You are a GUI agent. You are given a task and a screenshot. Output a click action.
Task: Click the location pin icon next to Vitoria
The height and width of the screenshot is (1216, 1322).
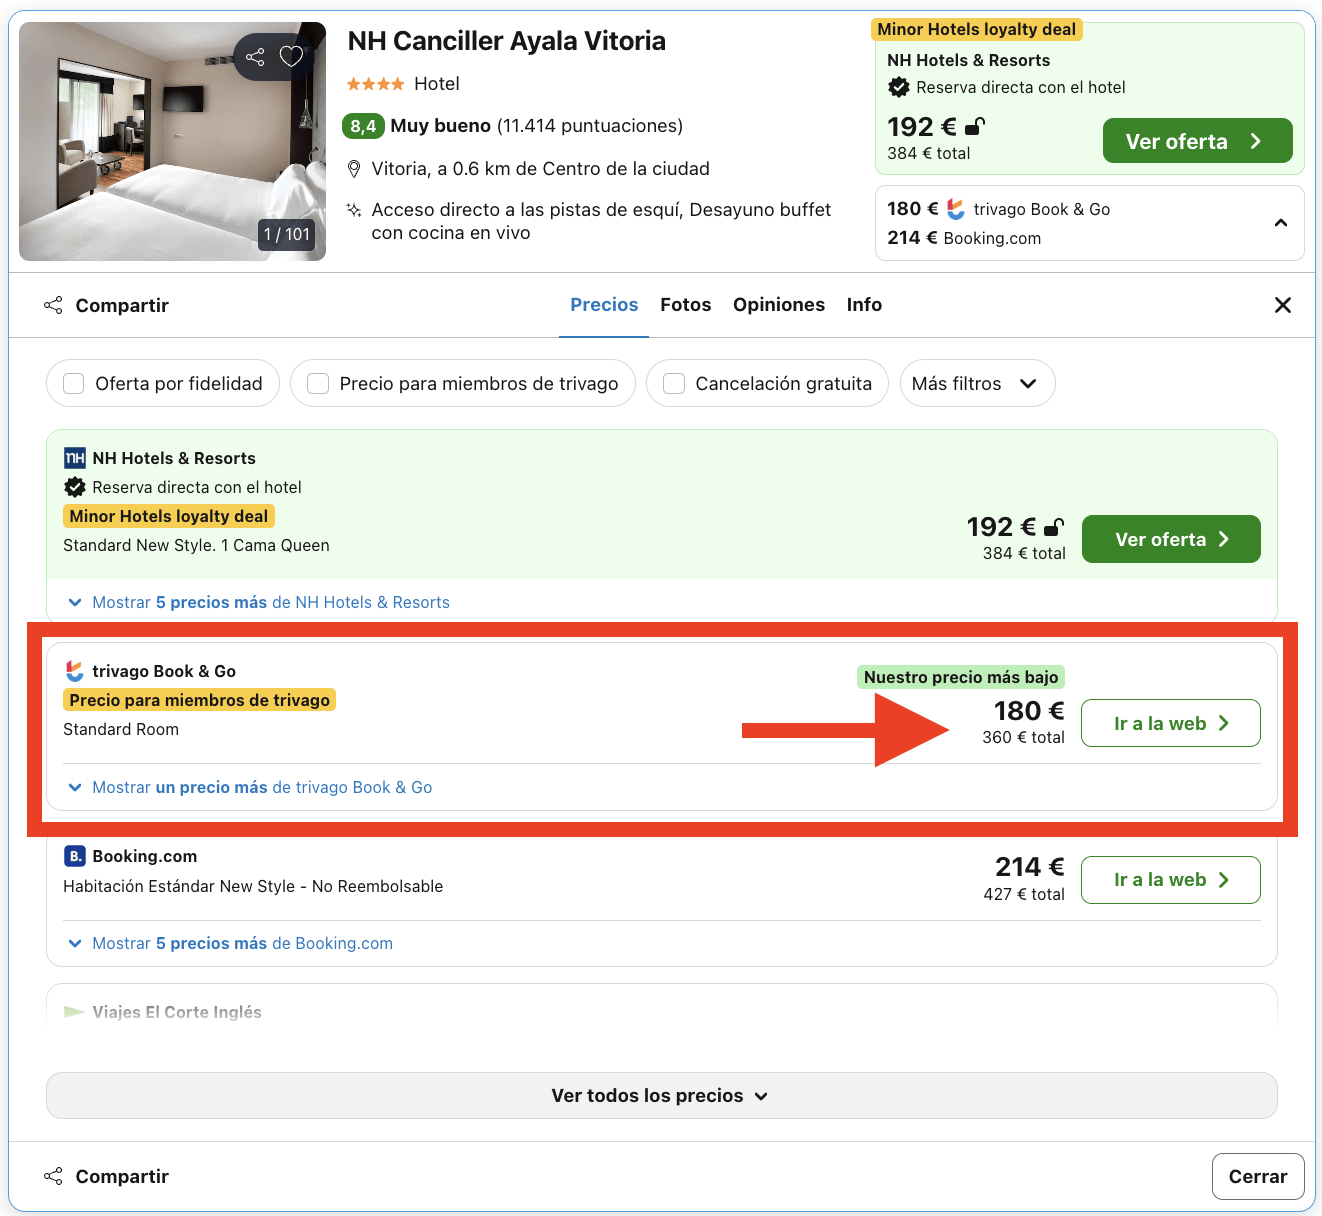point(354,169)
